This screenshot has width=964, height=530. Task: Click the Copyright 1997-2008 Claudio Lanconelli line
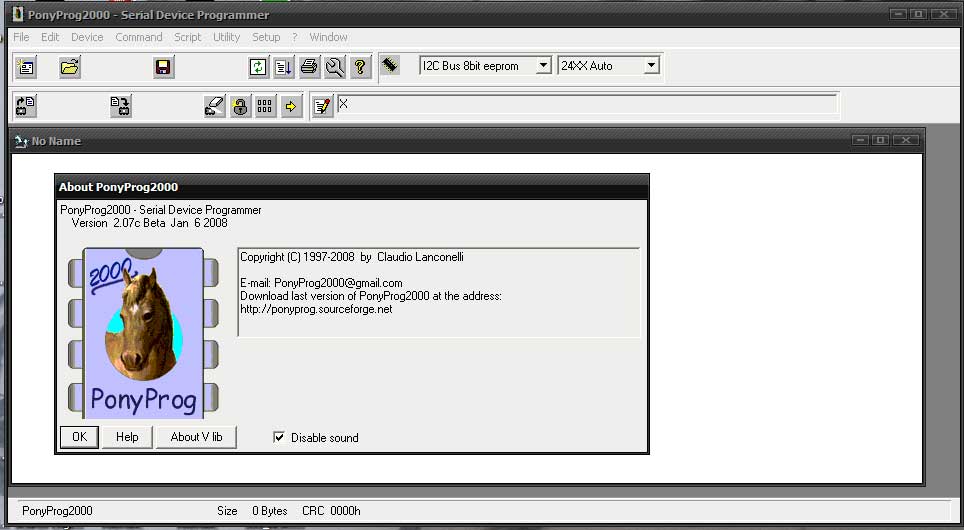[352, 257]
